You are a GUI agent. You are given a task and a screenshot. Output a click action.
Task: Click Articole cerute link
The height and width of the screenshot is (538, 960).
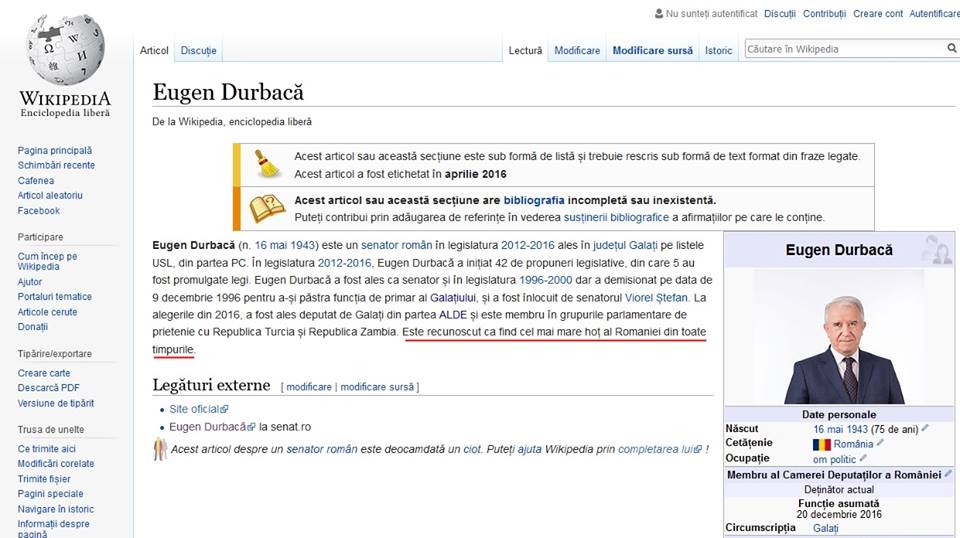(x=47, y=312)
